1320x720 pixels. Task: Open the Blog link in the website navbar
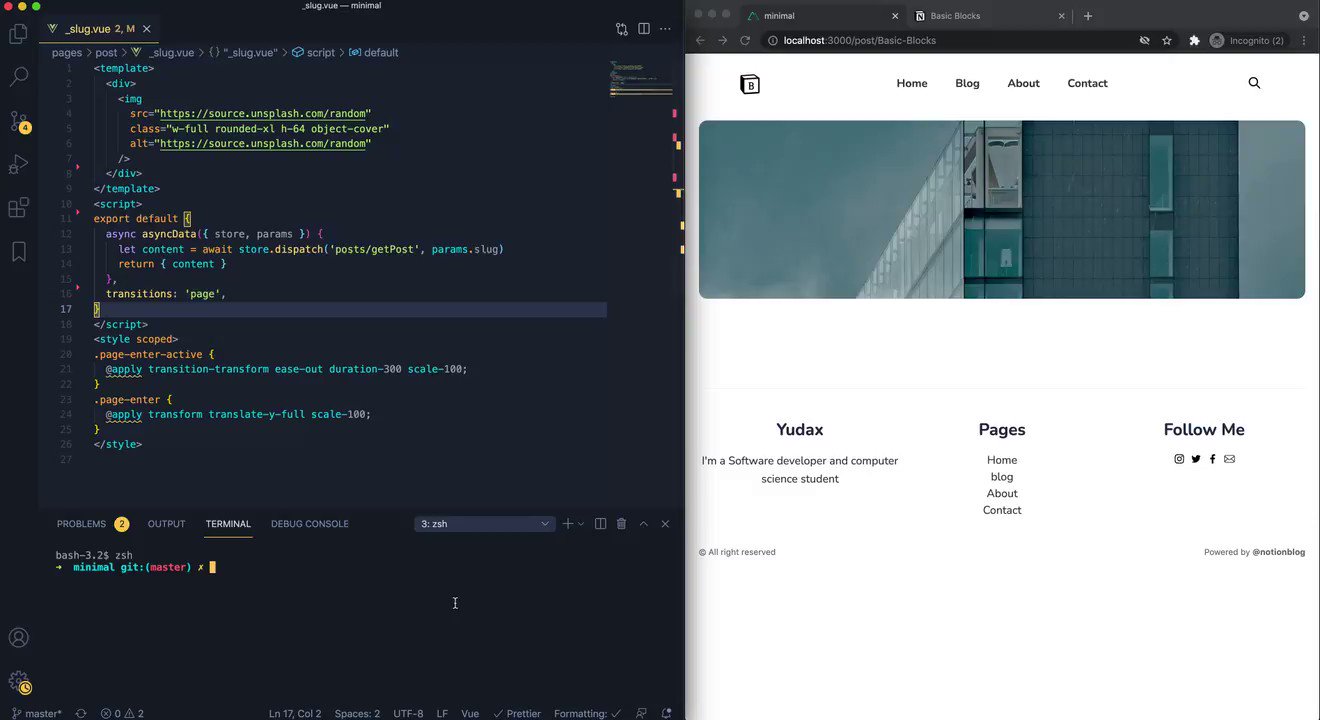[966, 83]
